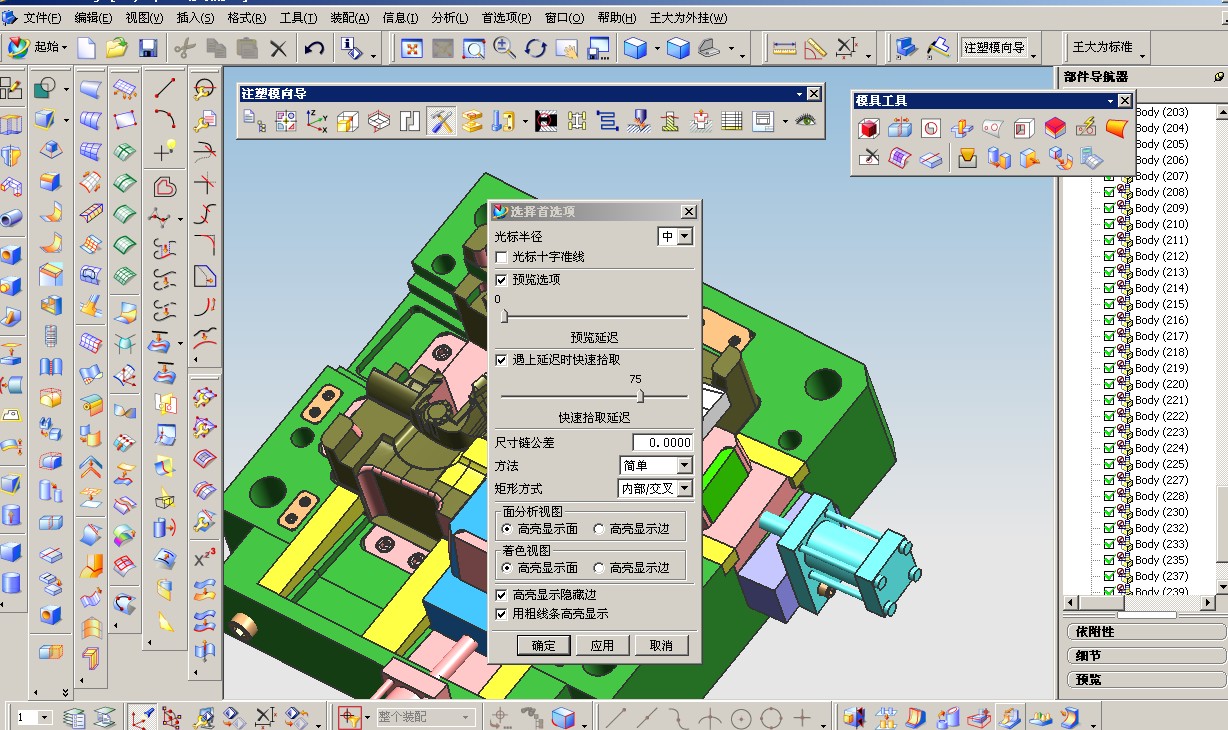Screen dimensions: 1228x730
Task: Click the bill of materials table icon
Action: coord(732,122)
